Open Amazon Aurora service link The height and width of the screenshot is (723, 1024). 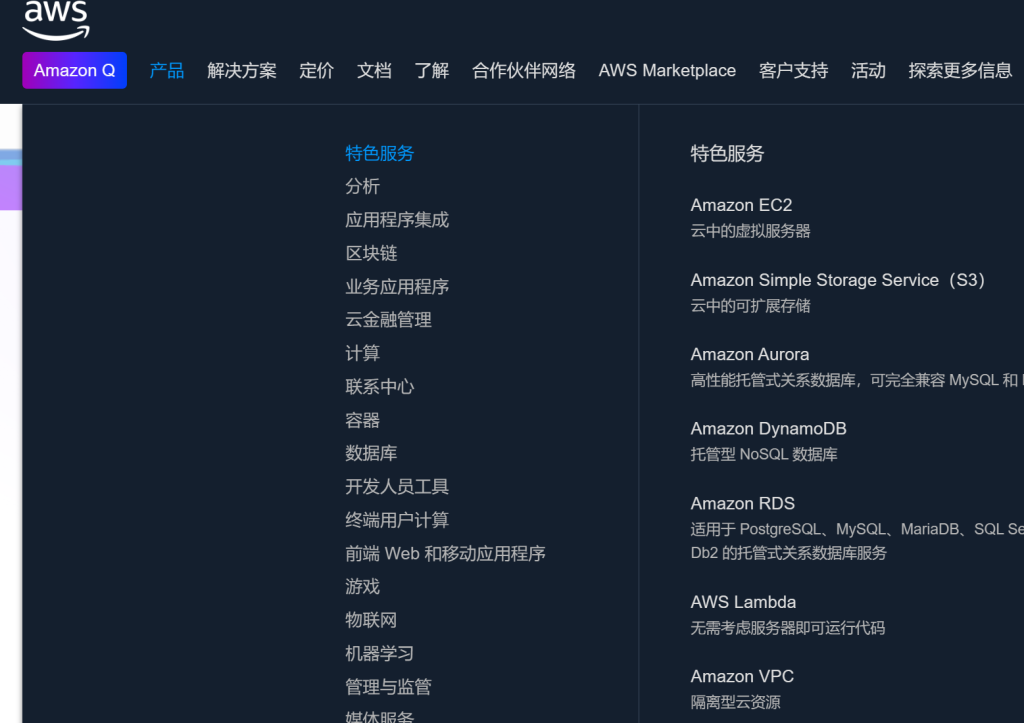point(750,355)
